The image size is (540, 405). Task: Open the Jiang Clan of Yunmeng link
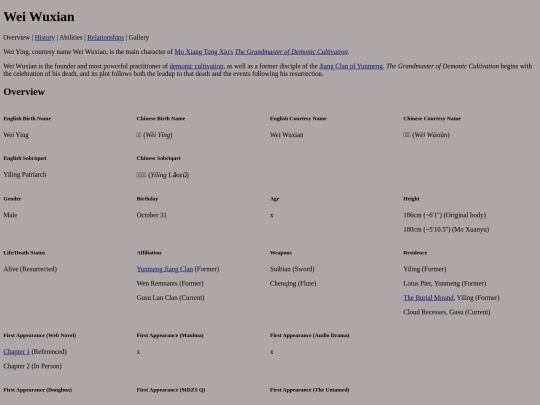pos(351,66)
